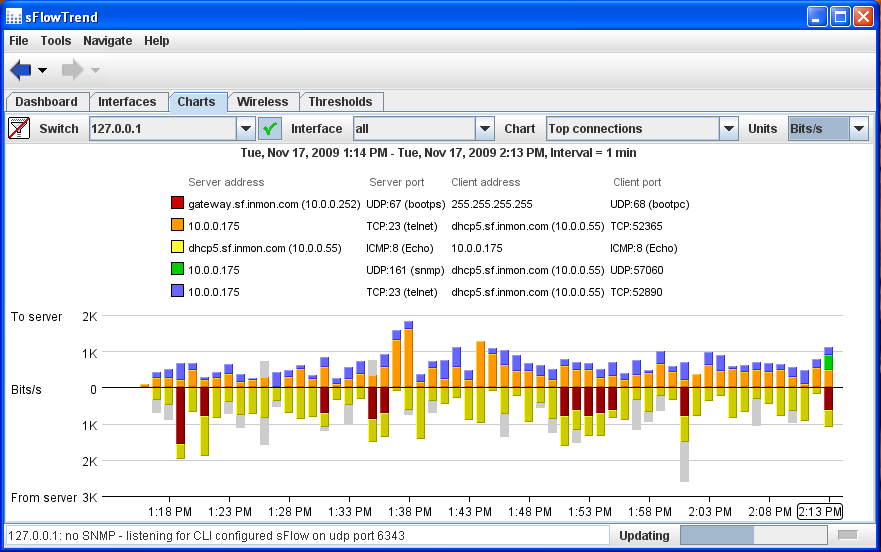Open the Navigate menu
The height and width of the screenshot is (552, 881).
(x=107, y=40)
